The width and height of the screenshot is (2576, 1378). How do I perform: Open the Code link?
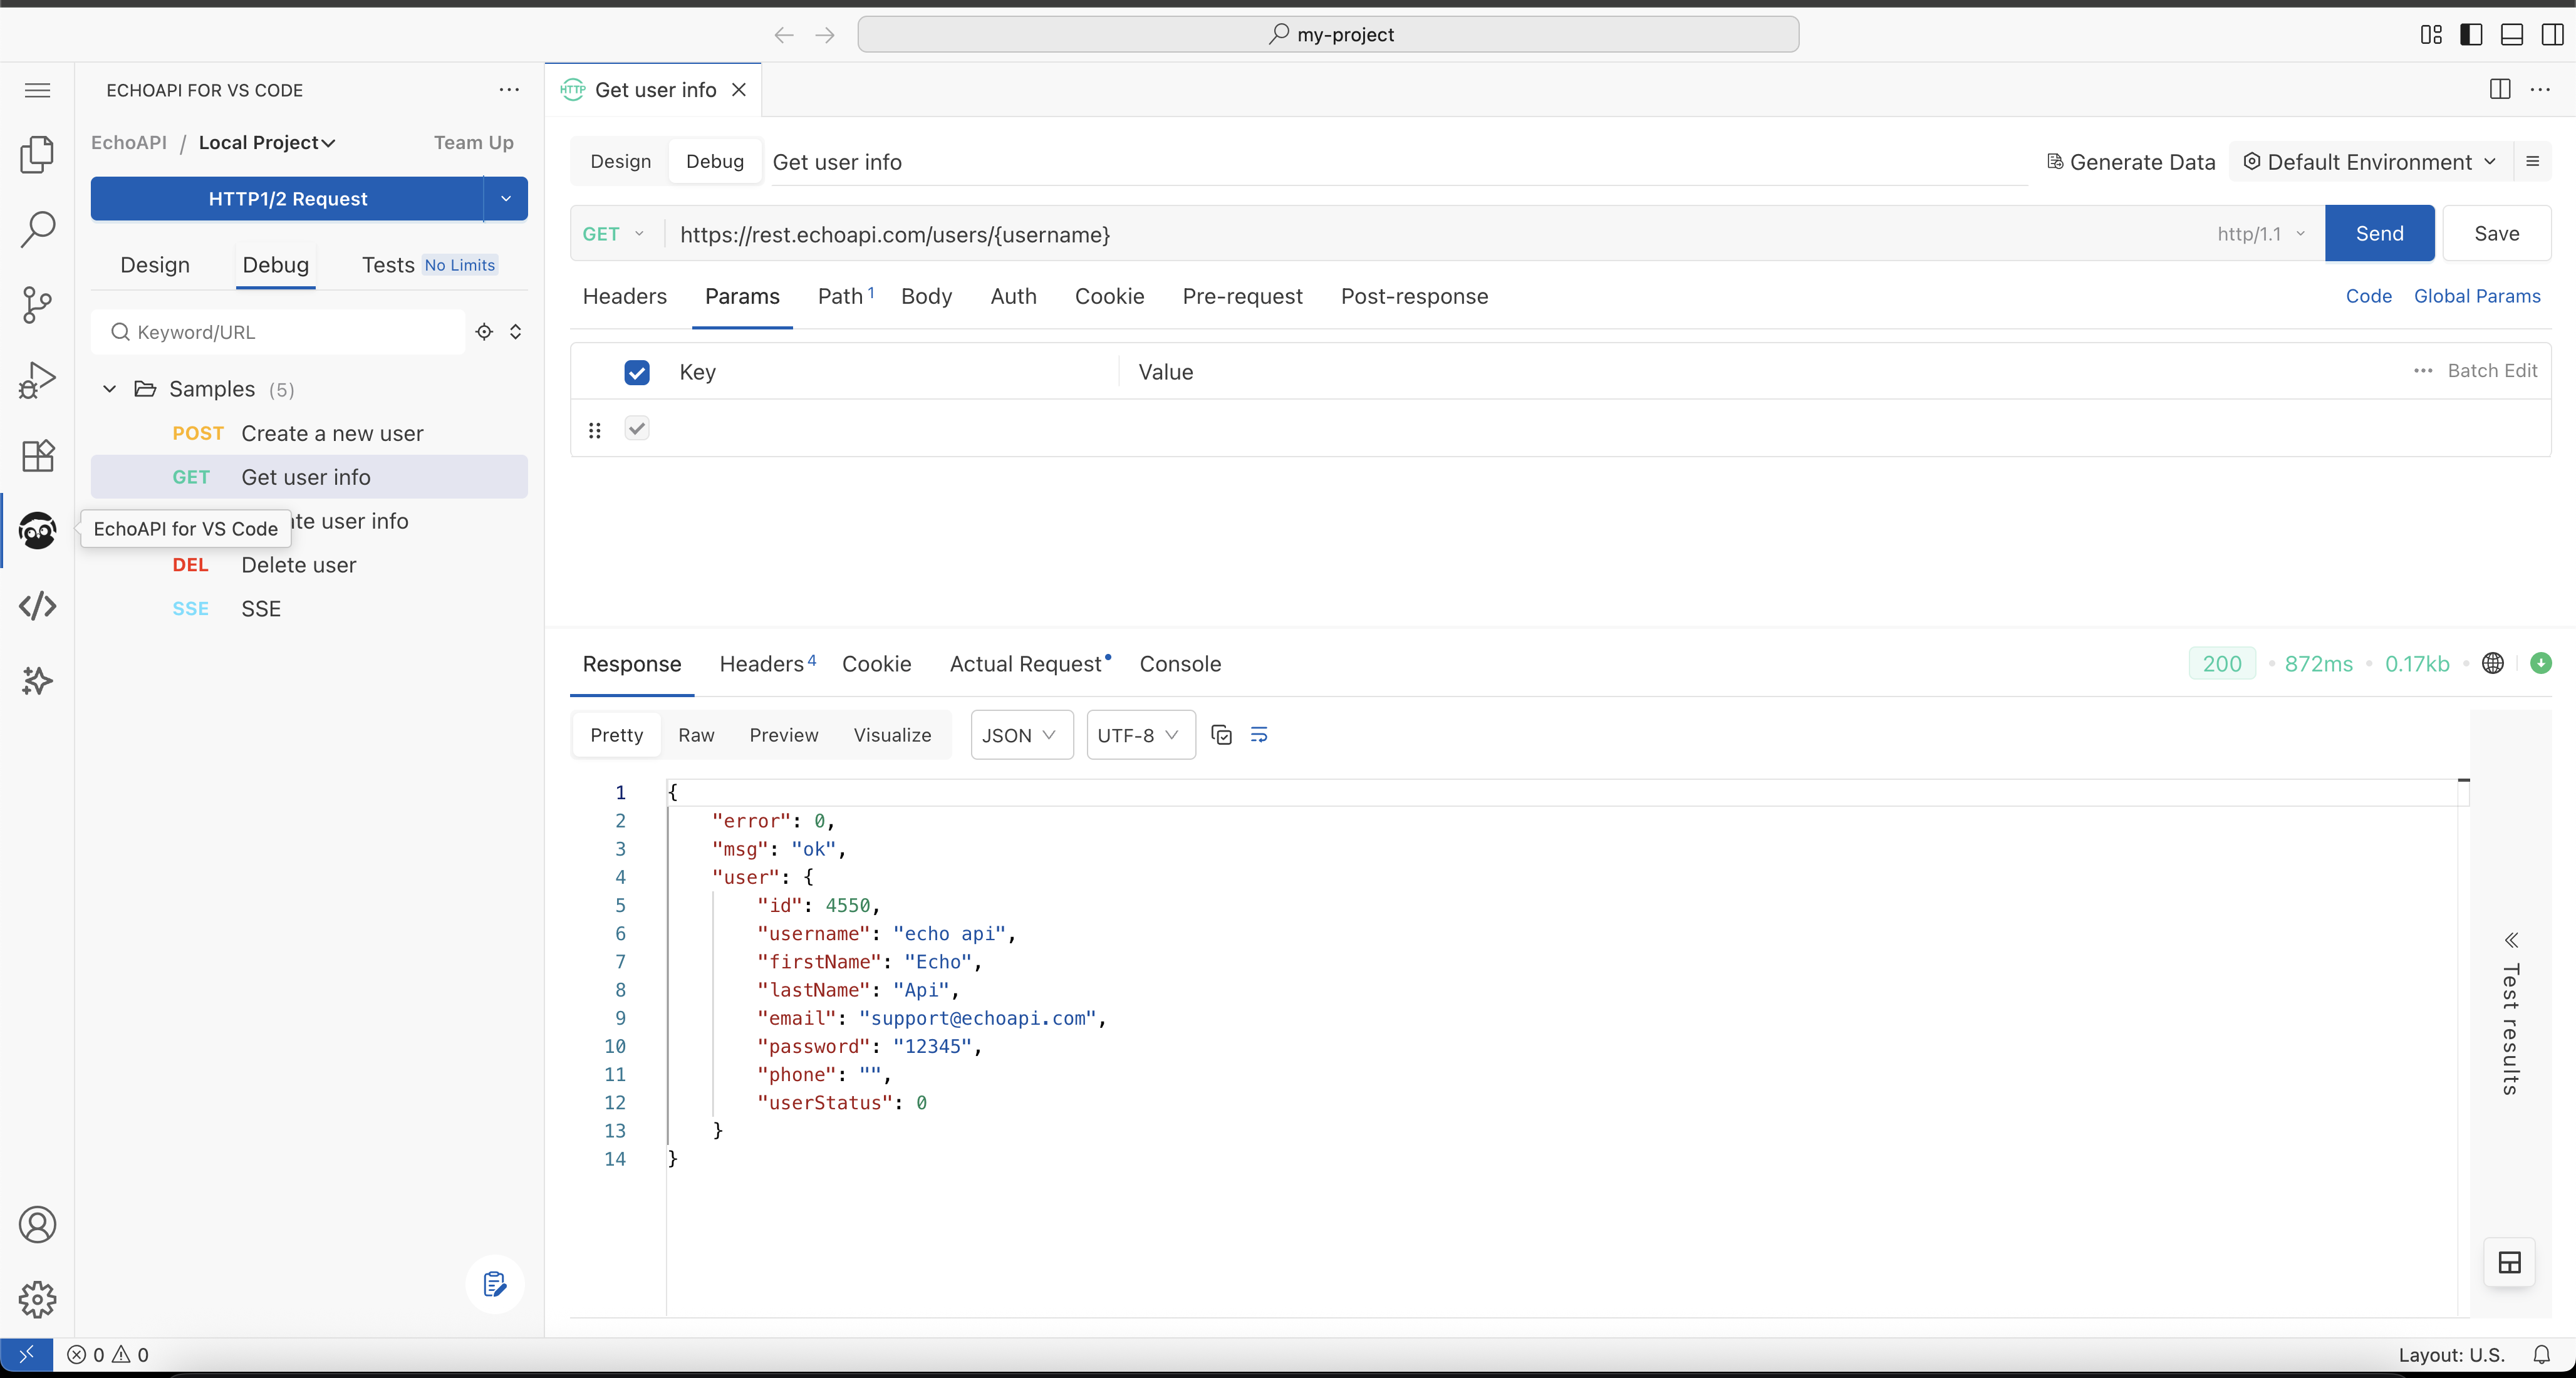click(2368, 296)
